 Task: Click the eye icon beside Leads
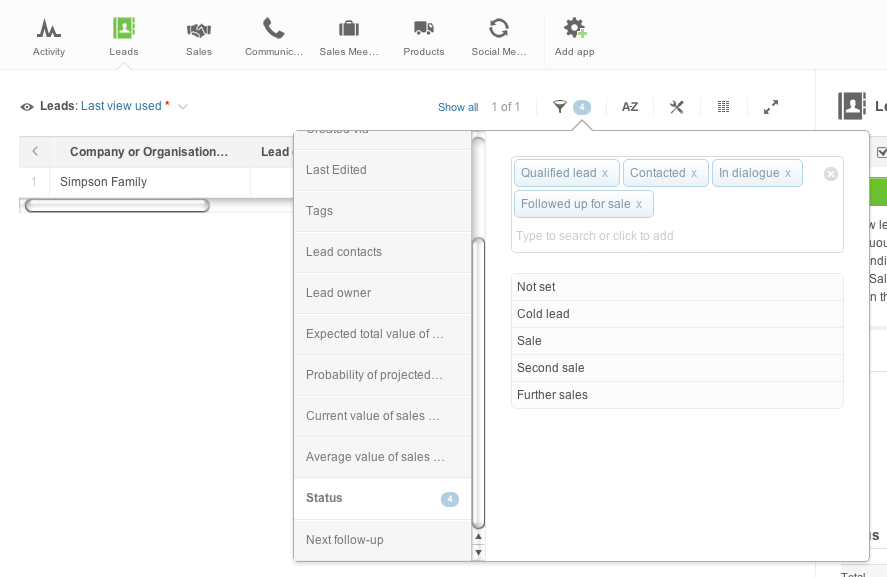(27, 107)
